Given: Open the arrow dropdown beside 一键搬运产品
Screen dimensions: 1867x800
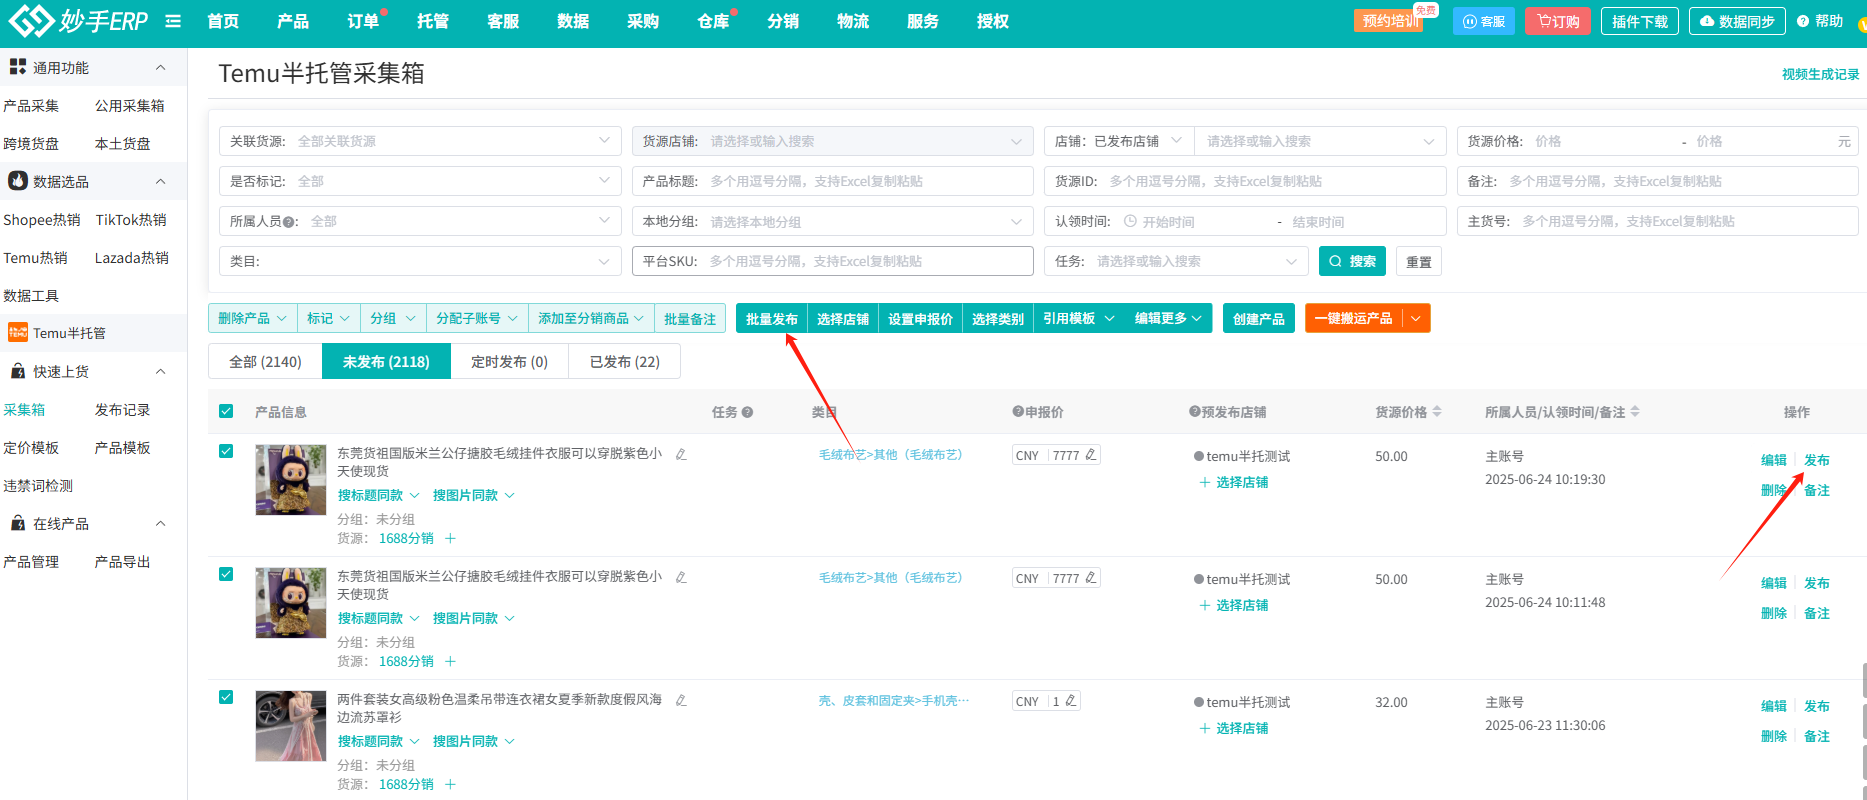Looking at the screenshot, I should tap(1416, 318).
